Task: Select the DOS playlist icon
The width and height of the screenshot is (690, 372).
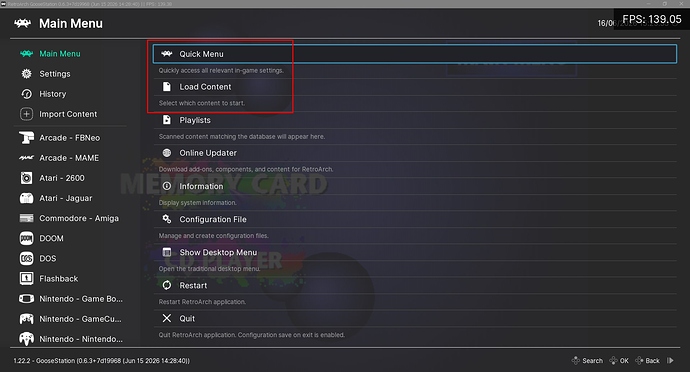Action: pos(26,258)
